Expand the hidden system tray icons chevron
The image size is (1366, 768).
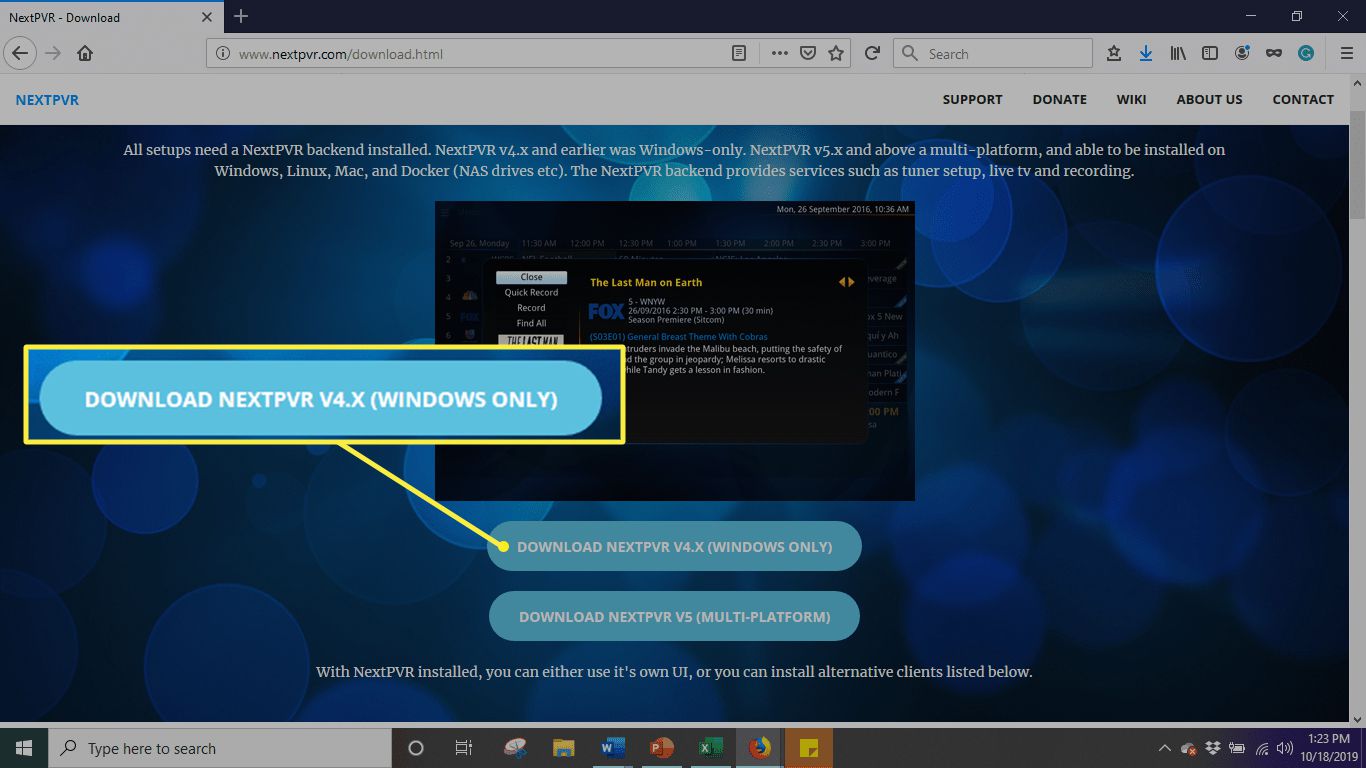click(x=1164, y=748)
